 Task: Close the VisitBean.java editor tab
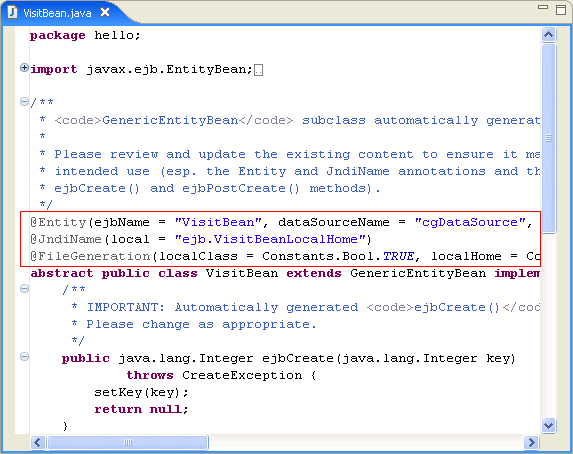coord(105,12)
